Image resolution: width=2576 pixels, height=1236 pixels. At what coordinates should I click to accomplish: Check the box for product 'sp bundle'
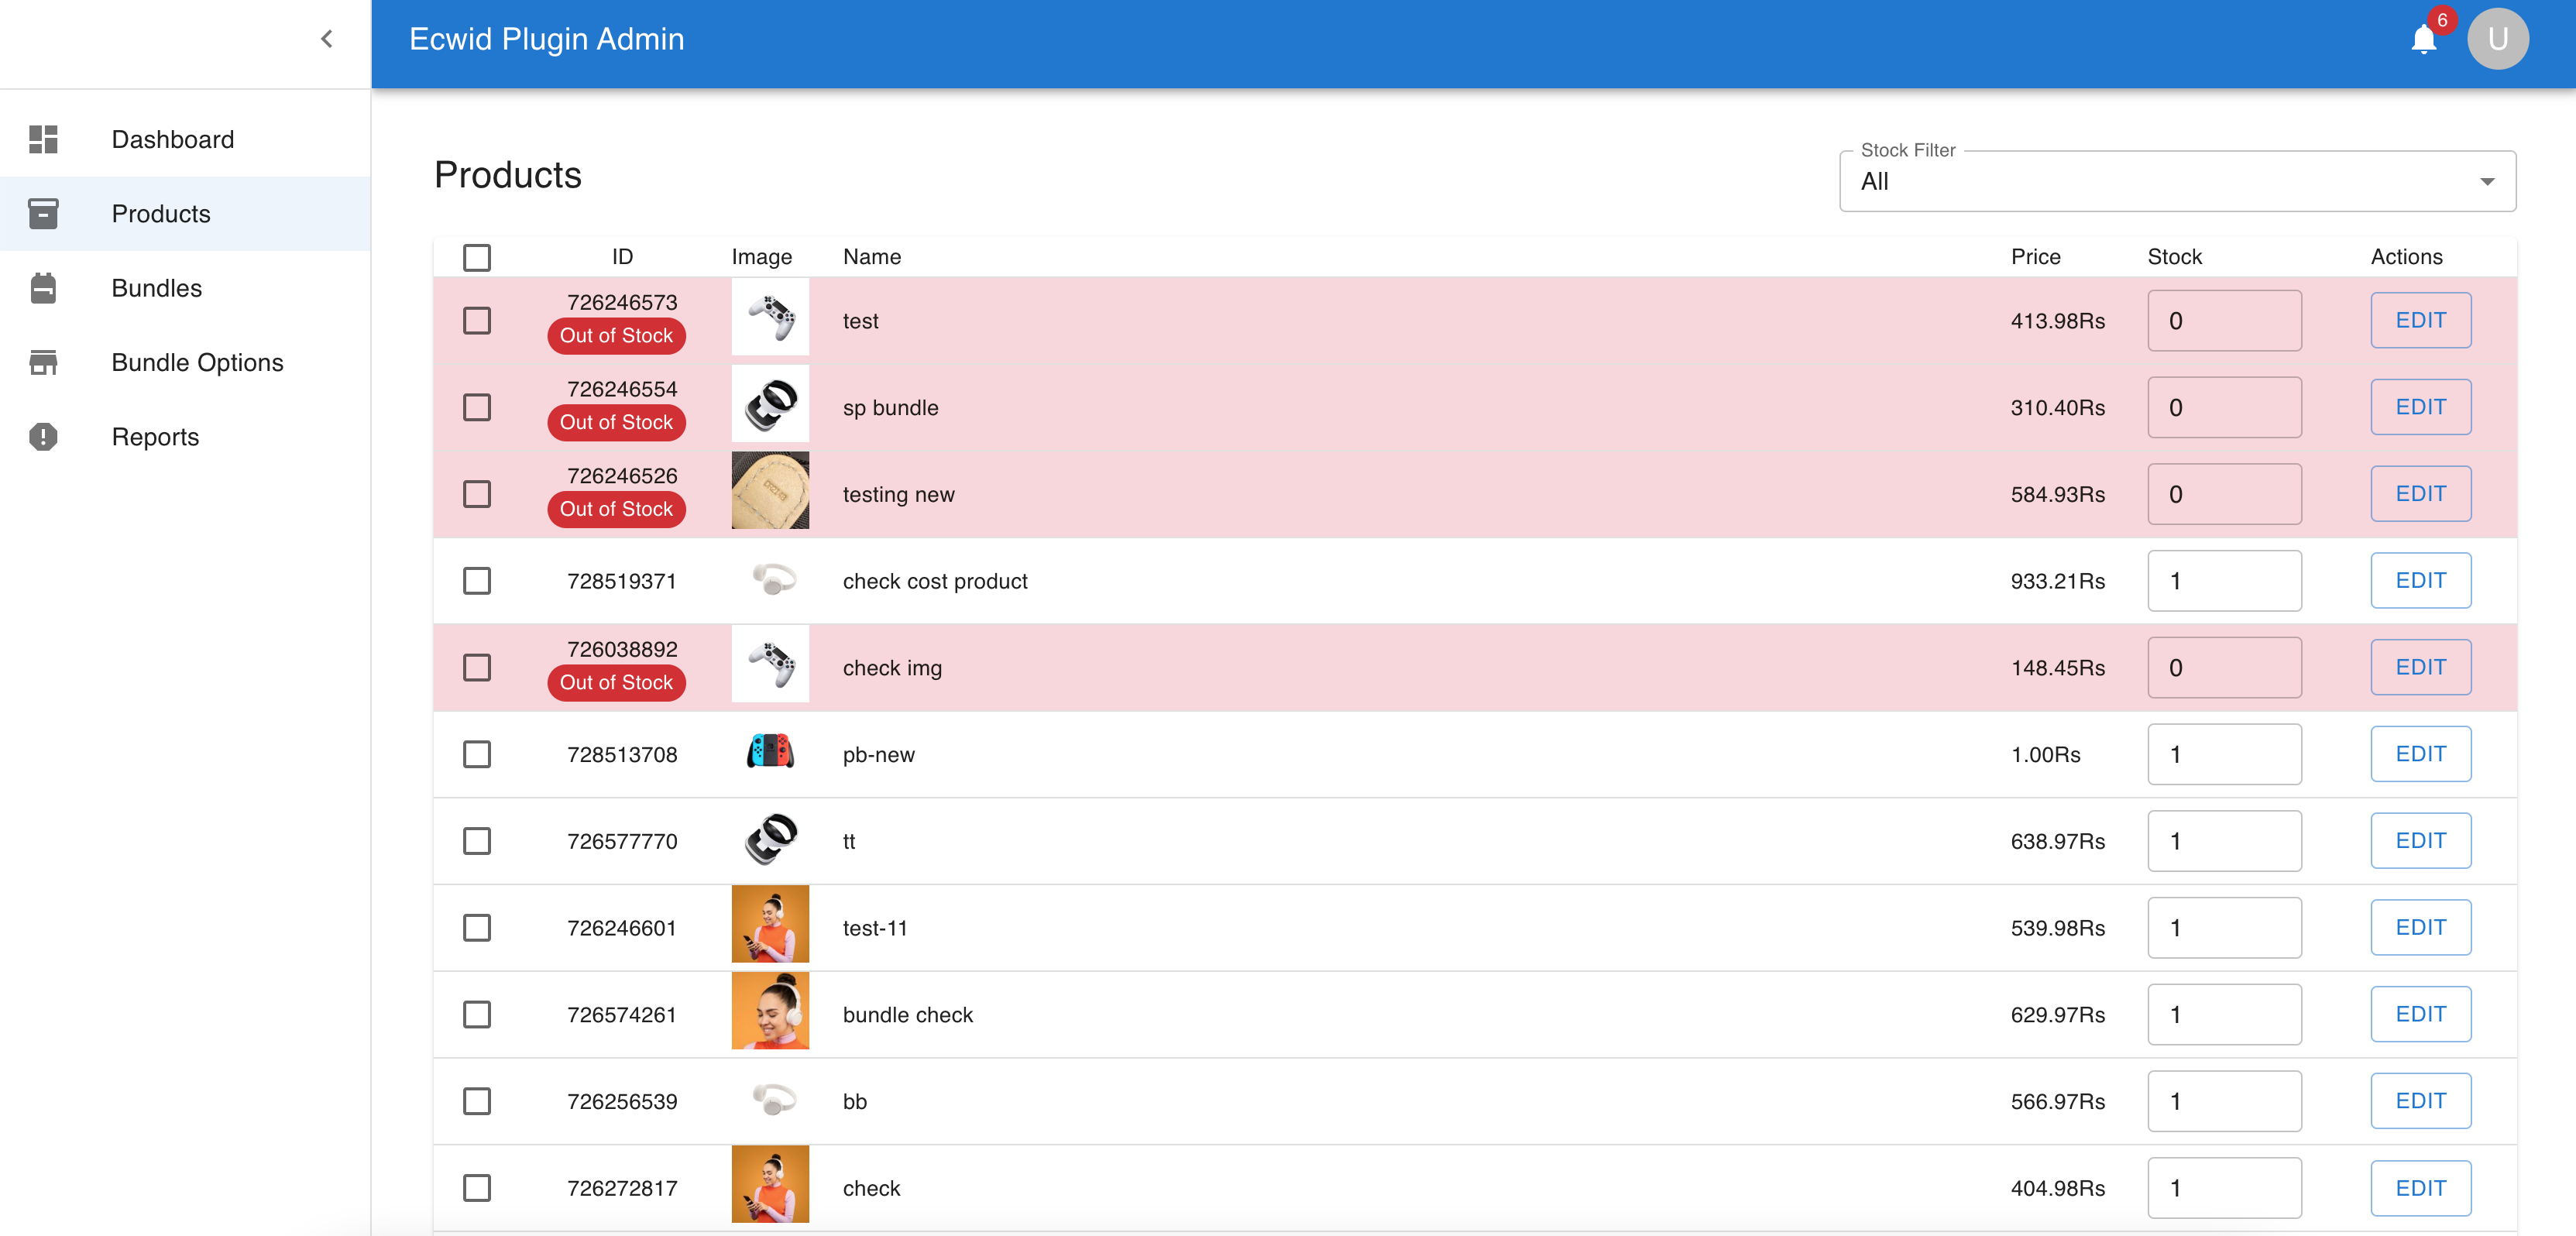tap(477, 407)
